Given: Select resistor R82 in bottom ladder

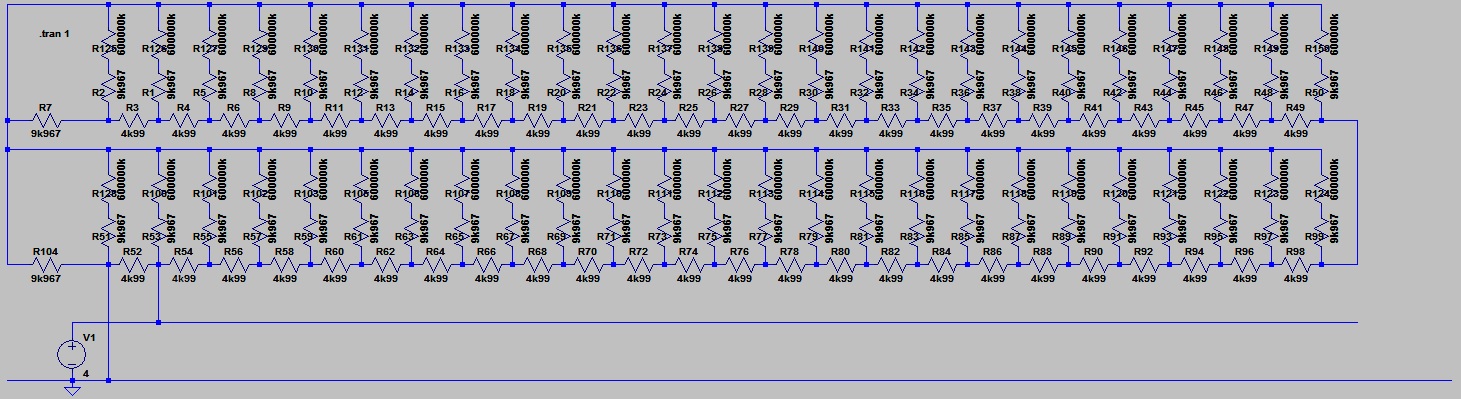Looking at the screenshot, I should (x=891, y=266).
